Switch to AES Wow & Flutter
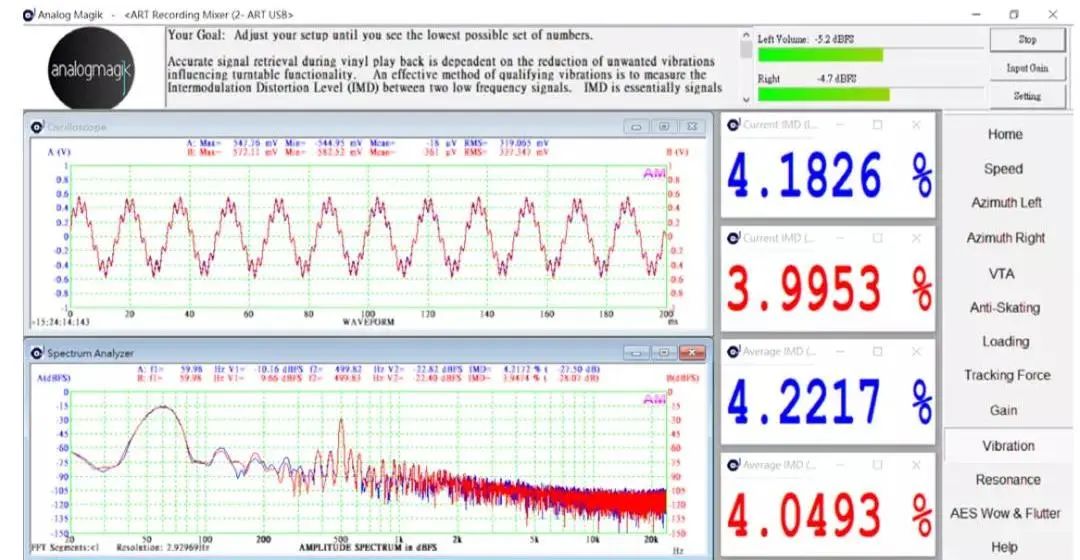Image resolution: width=1080 pixels, height=560 pixels. click(x=1006, y=514)
